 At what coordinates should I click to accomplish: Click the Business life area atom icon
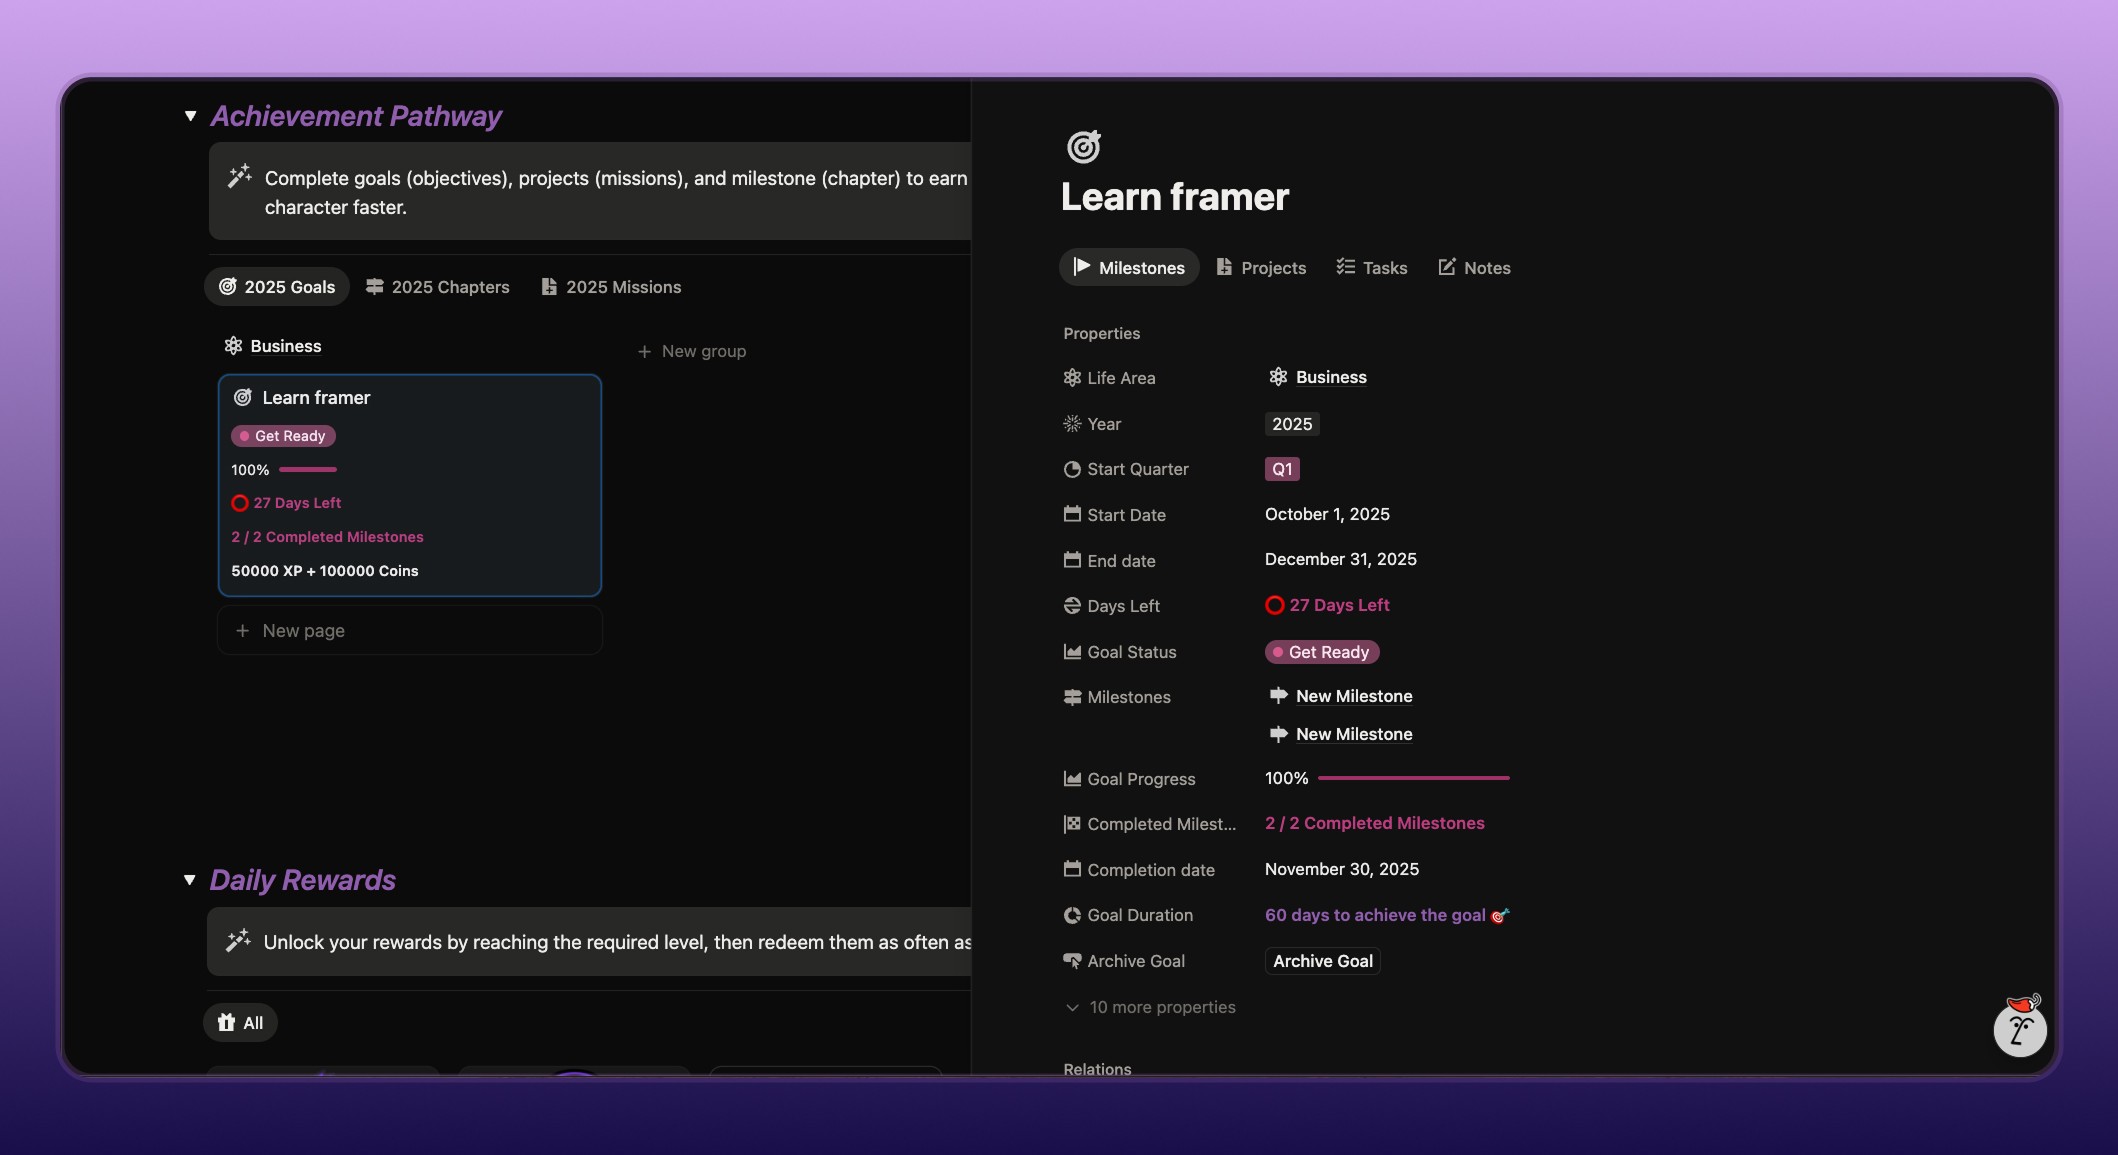pos(1278,377)
